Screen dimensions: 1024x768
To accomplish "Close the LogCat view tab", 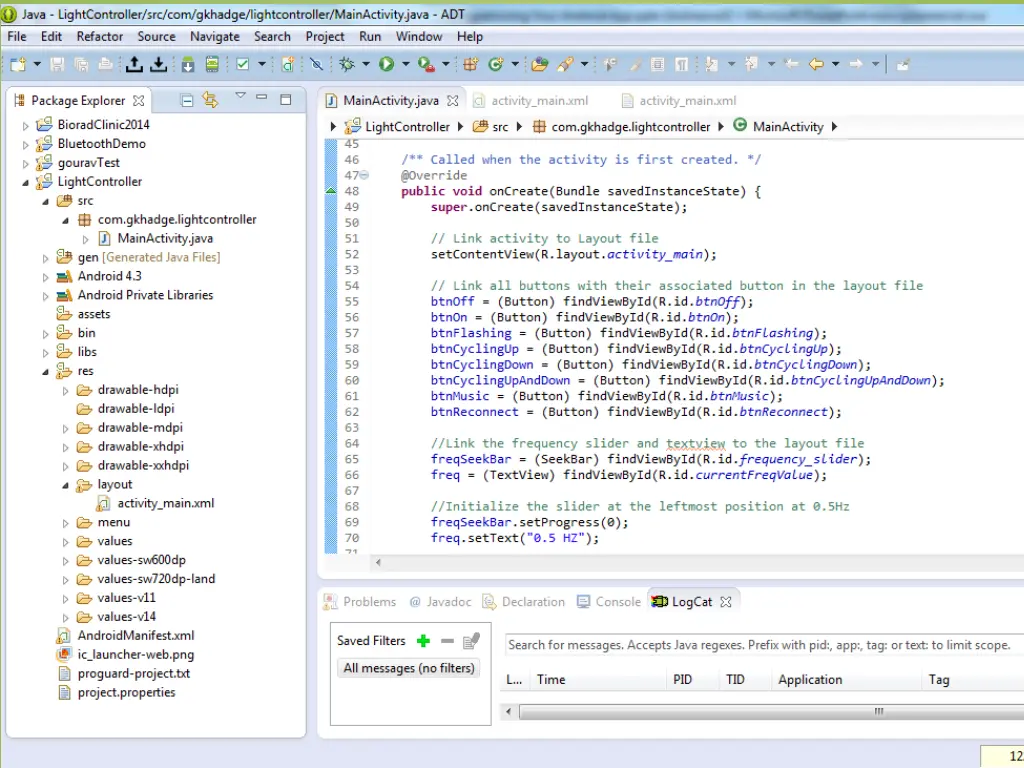I will 726,601.
